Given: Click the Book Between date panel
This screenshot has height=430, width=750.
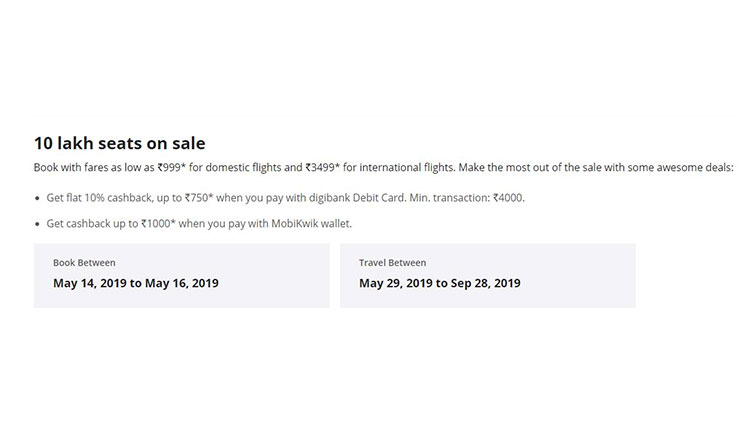Looking at the screenshot, I should click(182, 276).
